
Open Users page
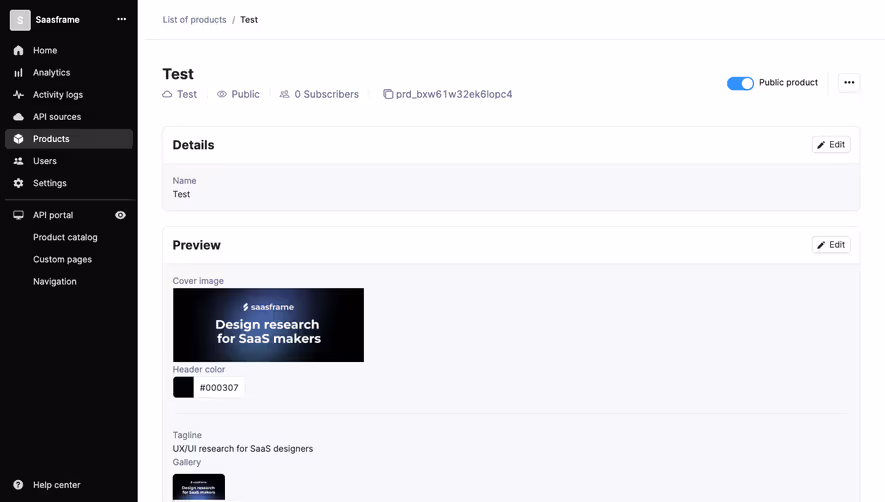coord(69,161)
